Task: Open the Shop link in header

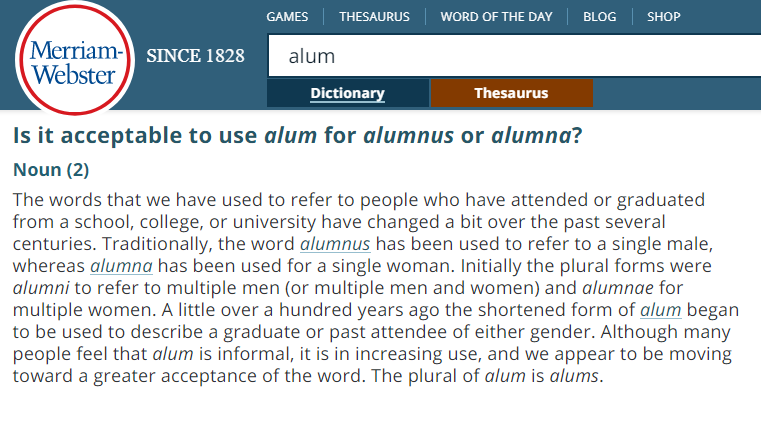Action: tap(664, 16)
